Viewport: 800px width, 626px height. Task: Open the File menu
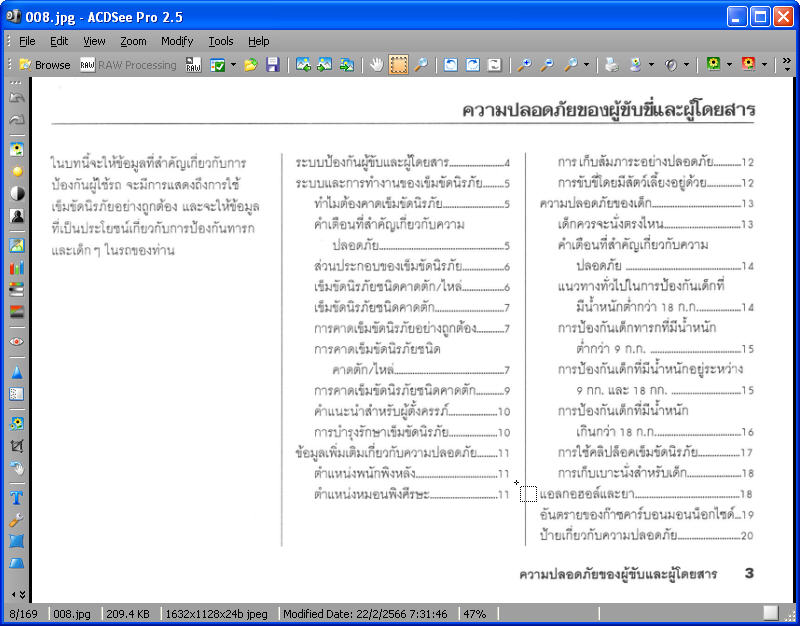[x=27, y=41]
